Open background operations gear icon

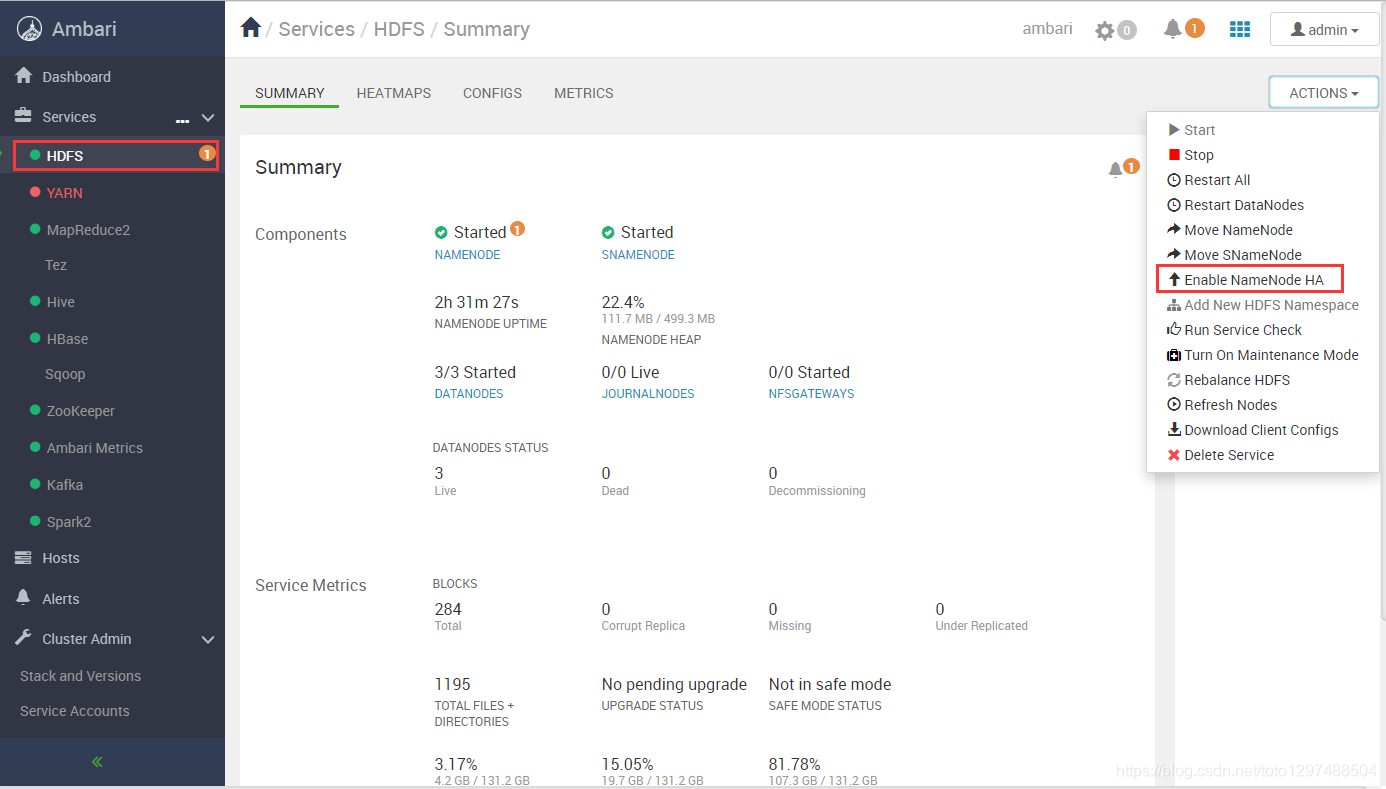click(x=1104, y=31)
